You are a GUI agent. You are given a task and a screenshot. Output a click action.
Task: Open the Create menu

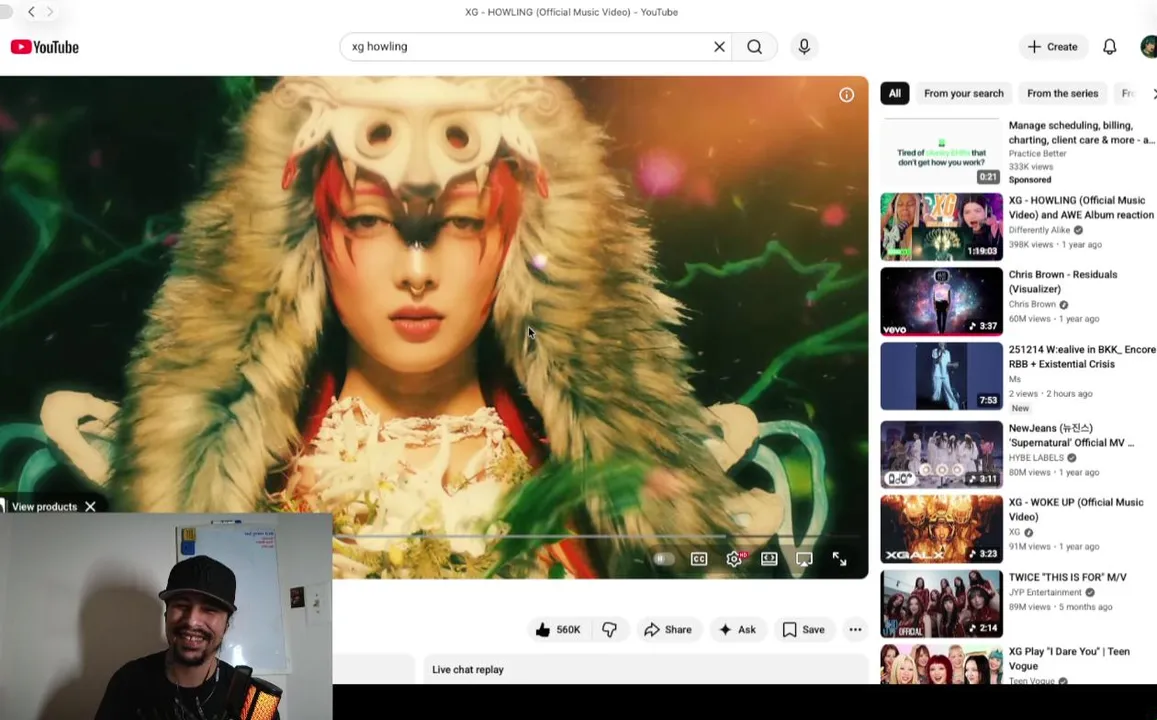1053,46
